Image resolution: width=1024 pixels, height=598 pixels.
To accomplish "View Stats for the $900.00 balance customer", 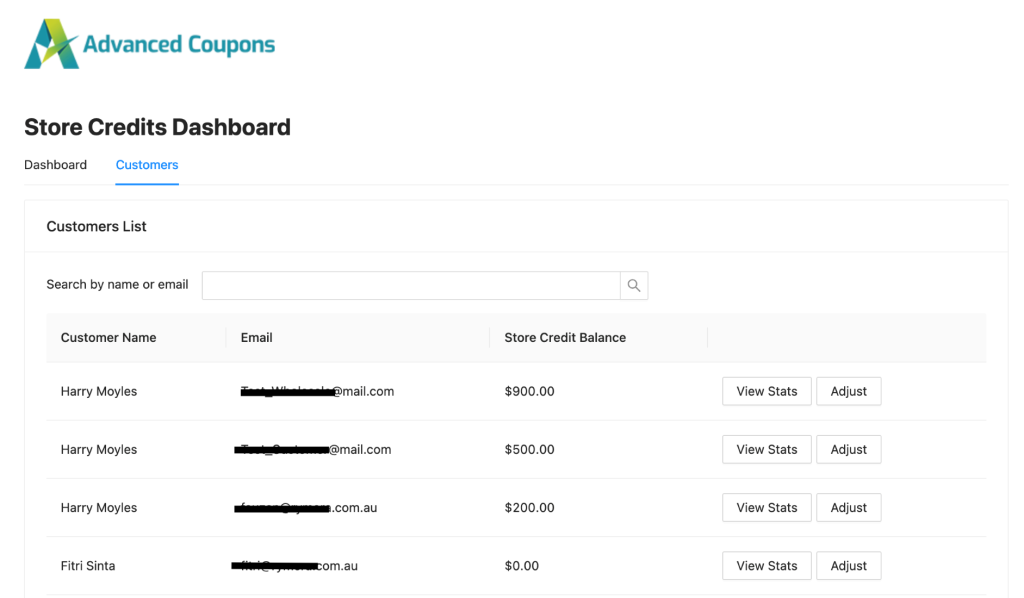I will [x=767, y=391].
